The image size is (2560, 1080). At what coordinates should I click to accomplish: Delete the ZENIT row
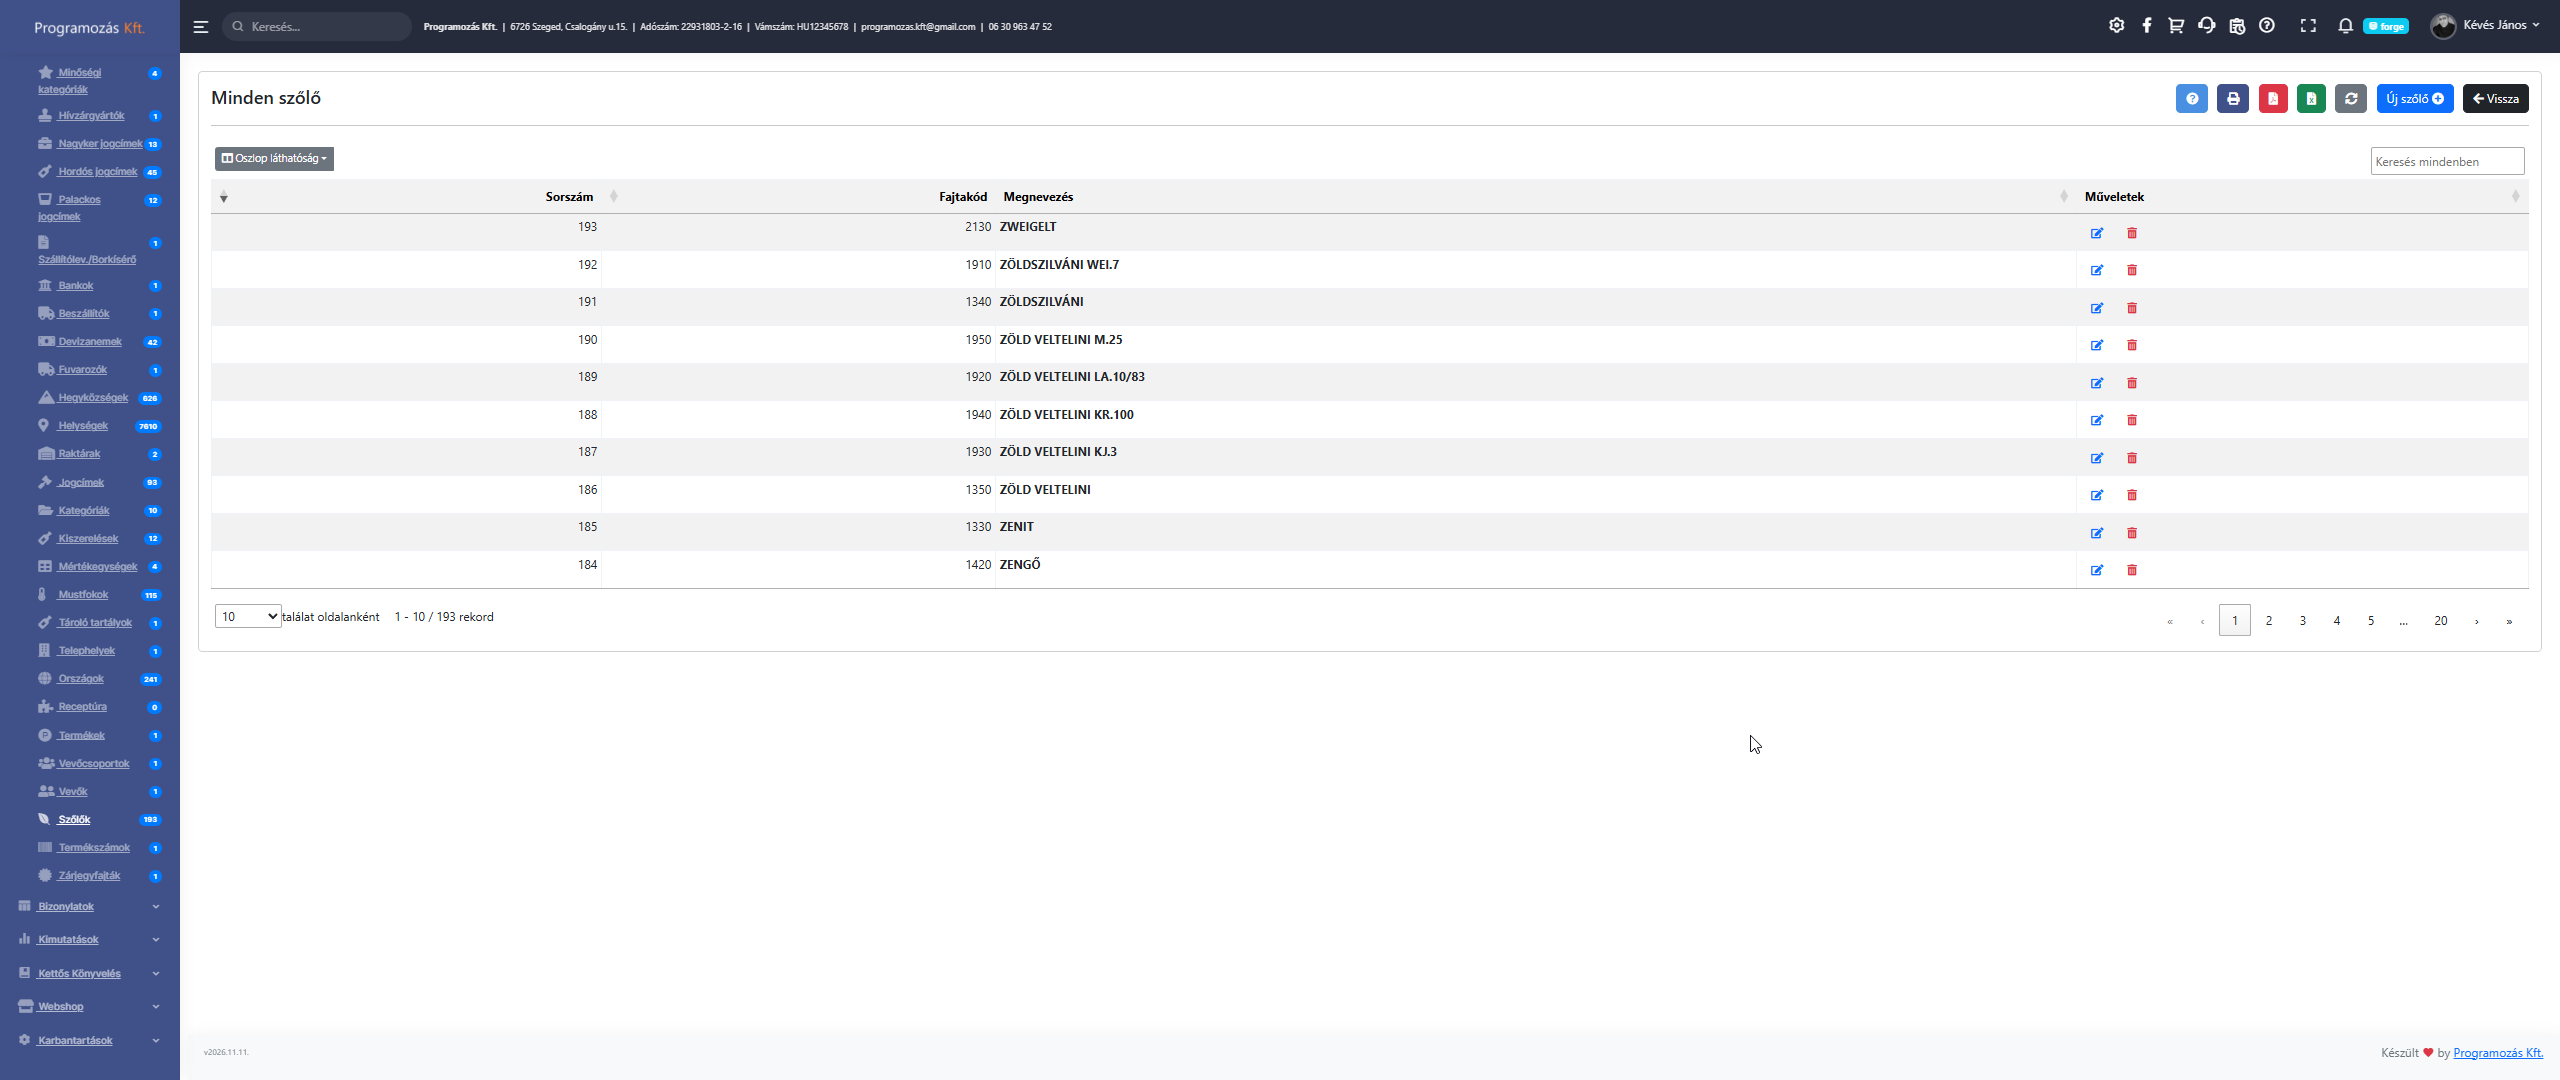(2131, 533)
